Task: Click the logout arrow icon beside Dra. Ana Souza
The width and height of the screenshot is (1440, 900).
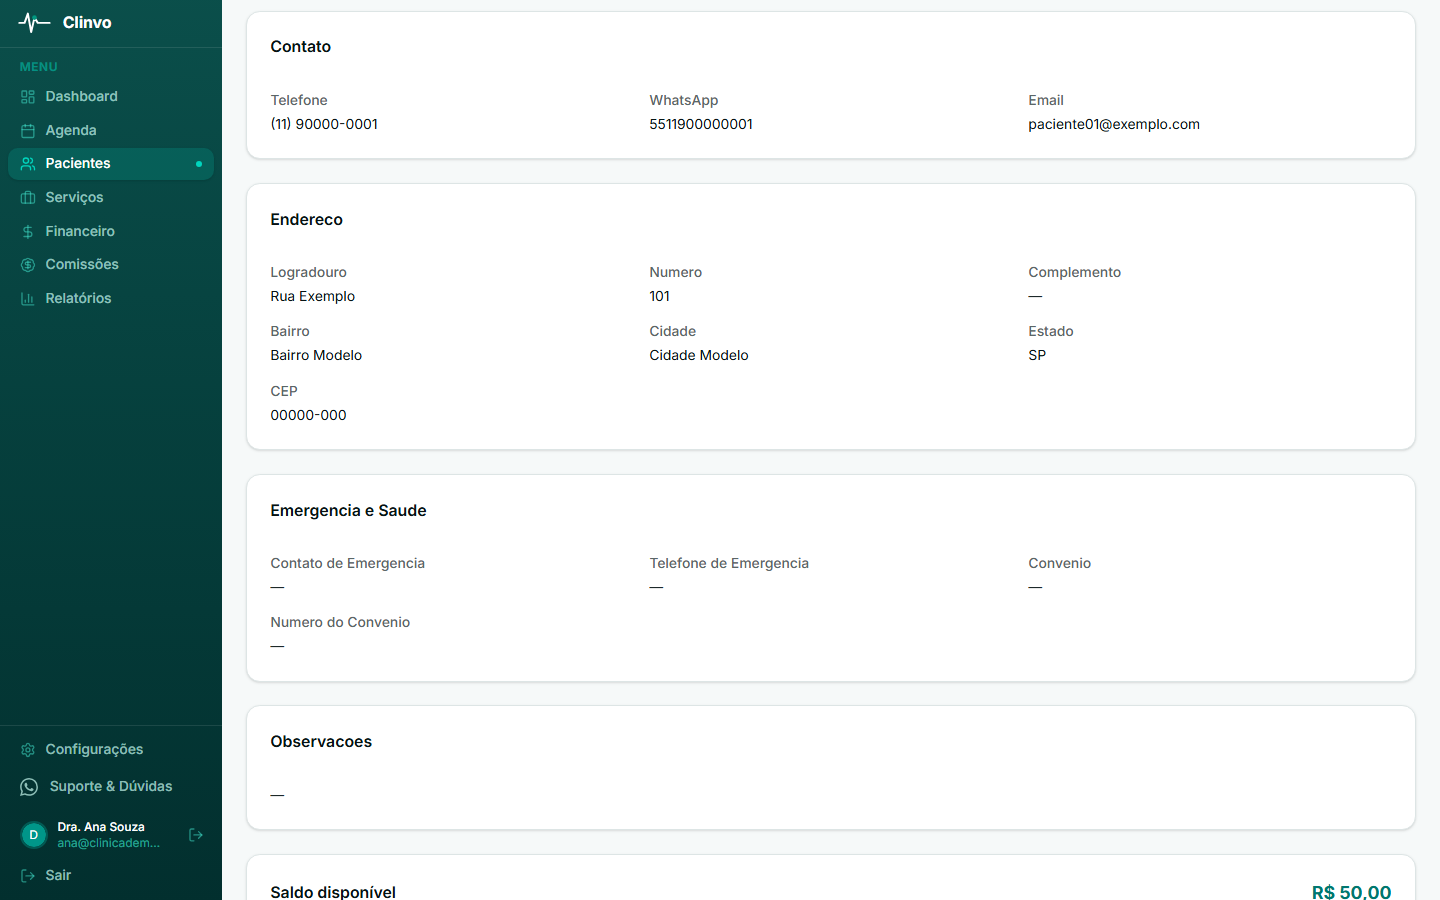Action: pos(196,835)
